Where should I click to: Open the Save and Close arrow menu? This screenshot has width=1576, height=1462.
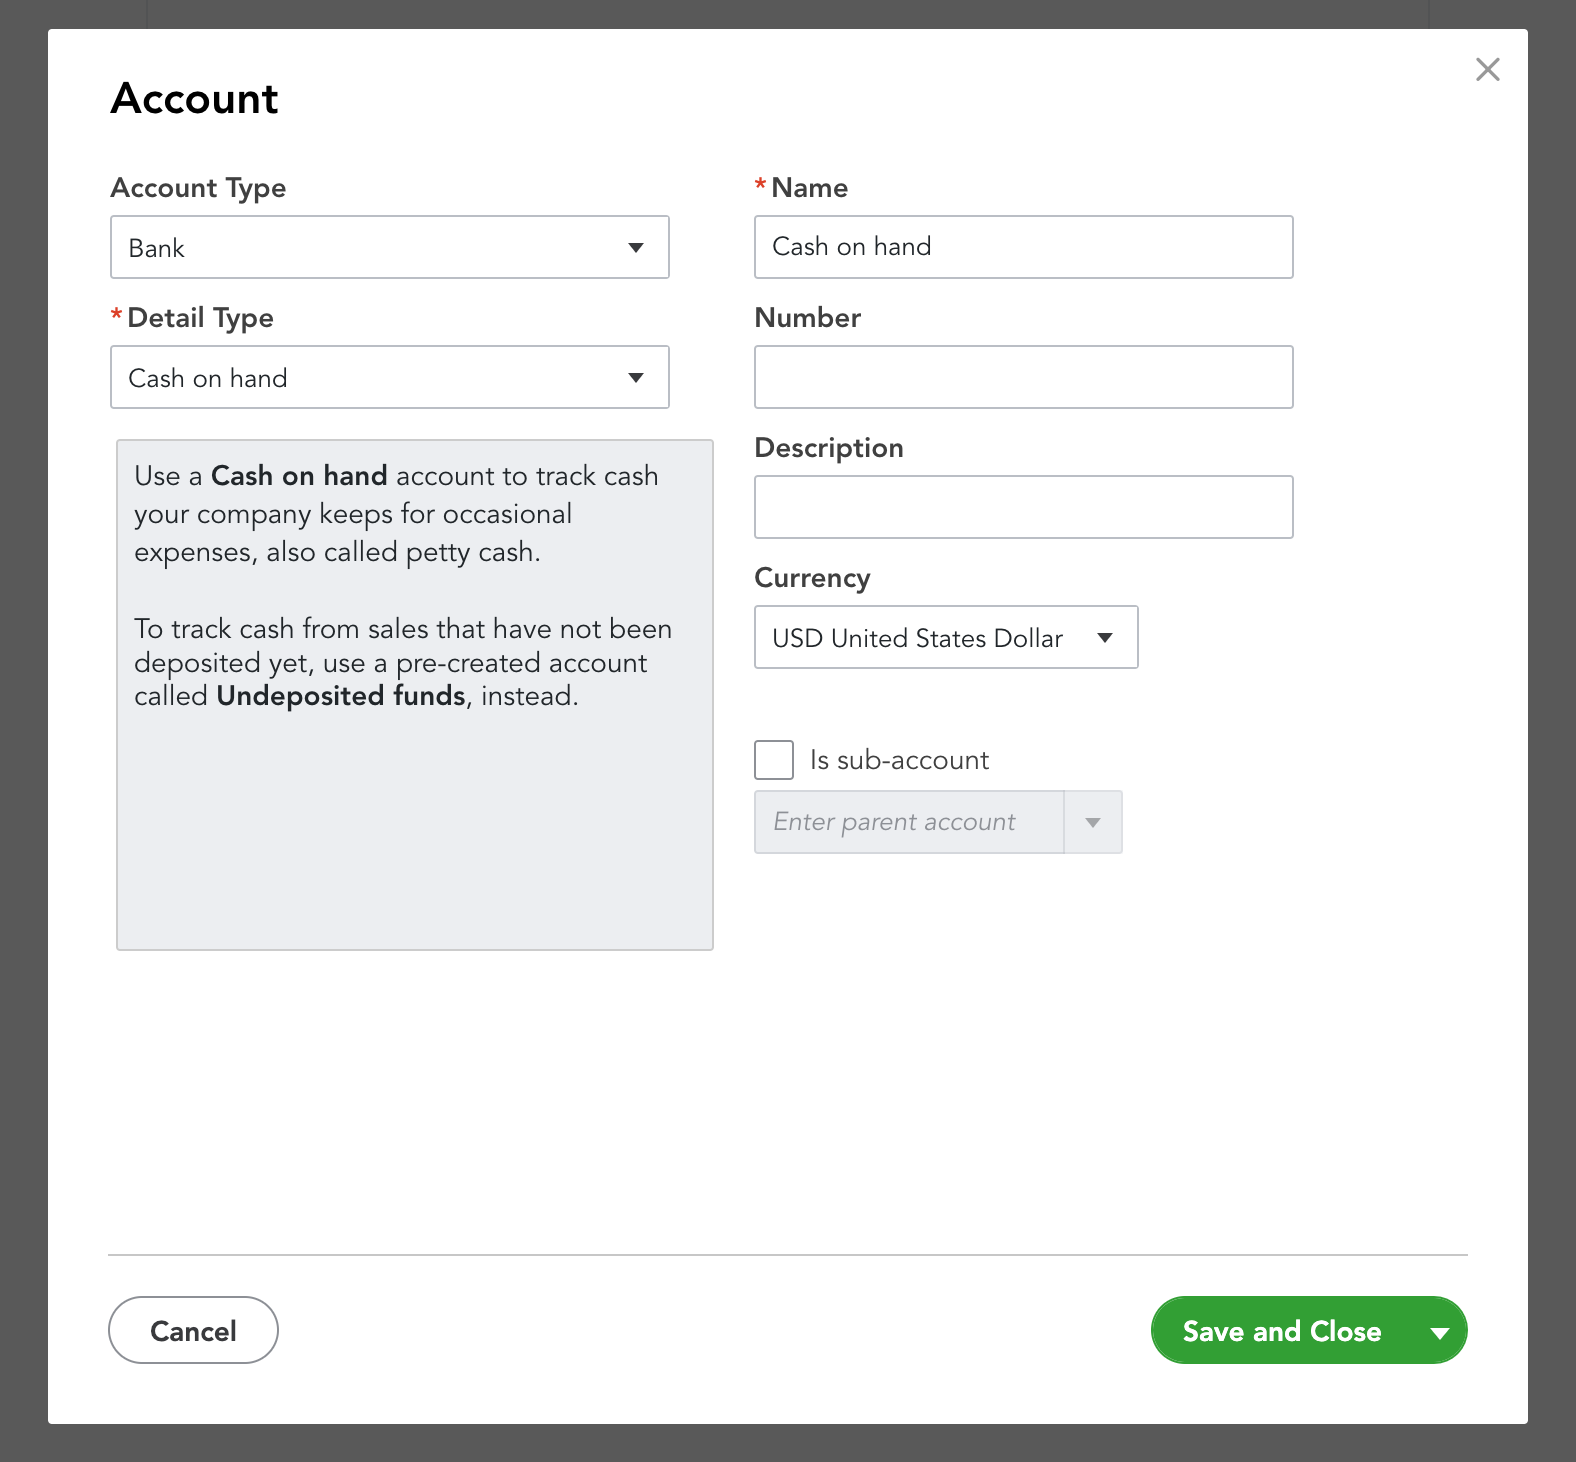coord(1440,1331)
